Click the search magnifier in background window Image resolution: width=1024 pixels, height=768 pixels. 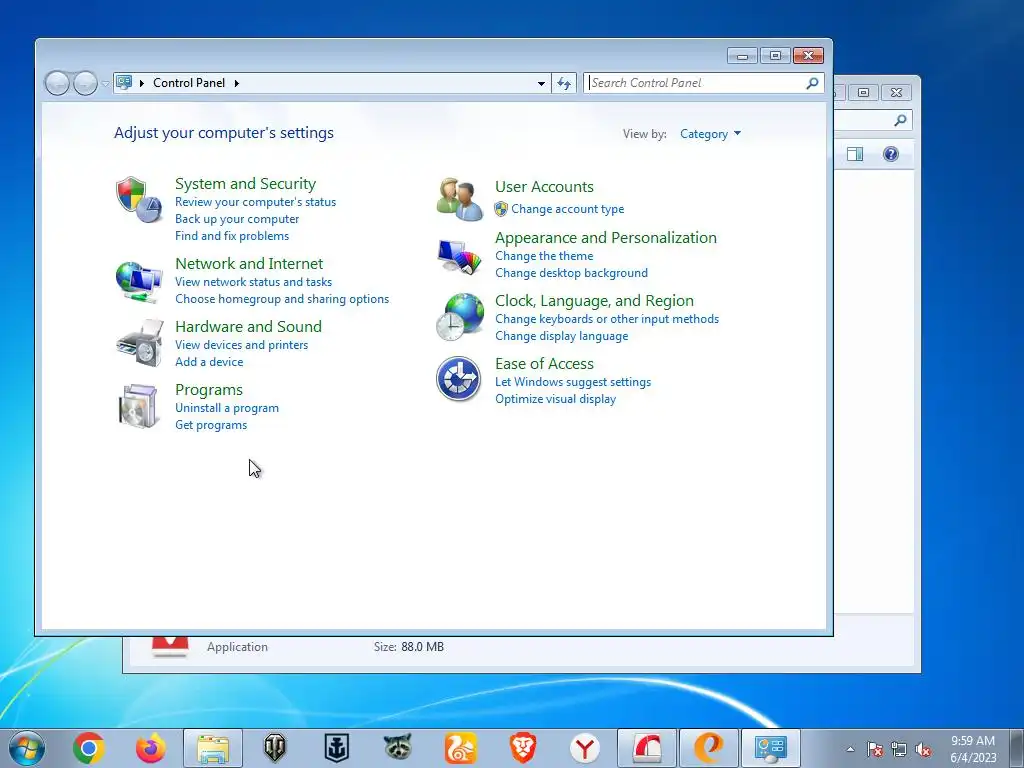(900, 120)
